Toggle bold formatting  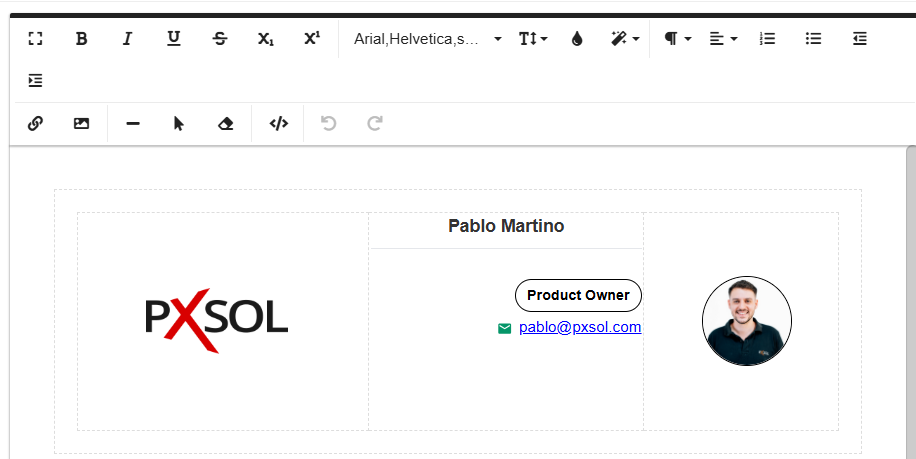82,39
